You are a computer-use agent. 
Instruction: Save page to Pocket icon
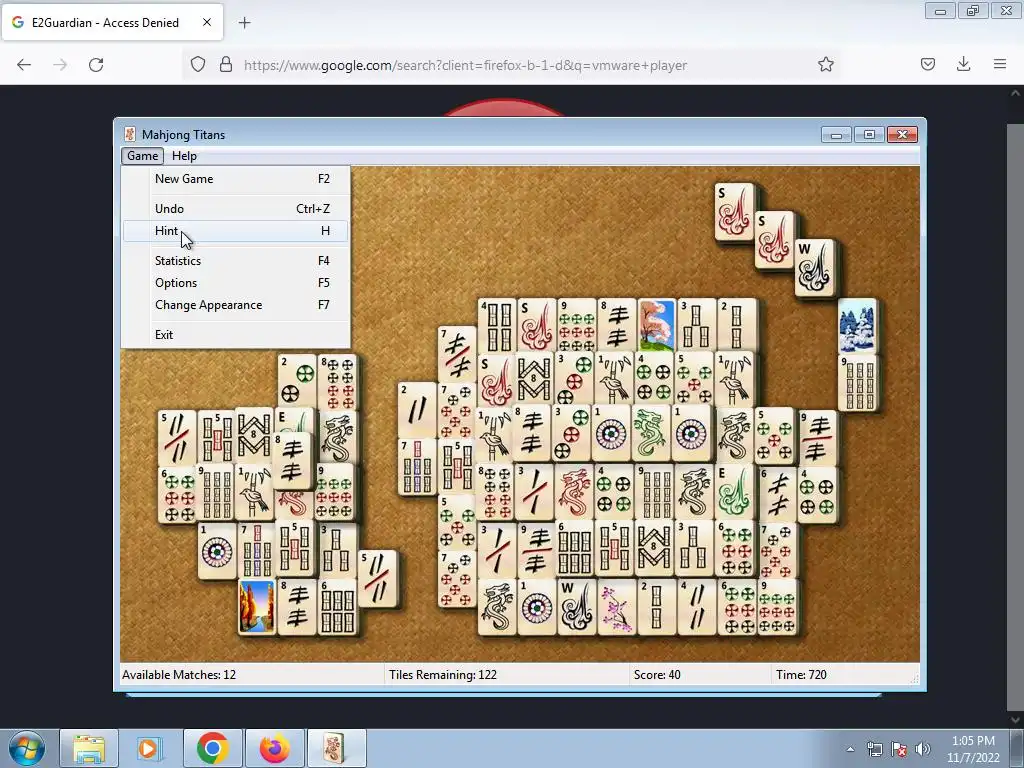pos(927,64)
